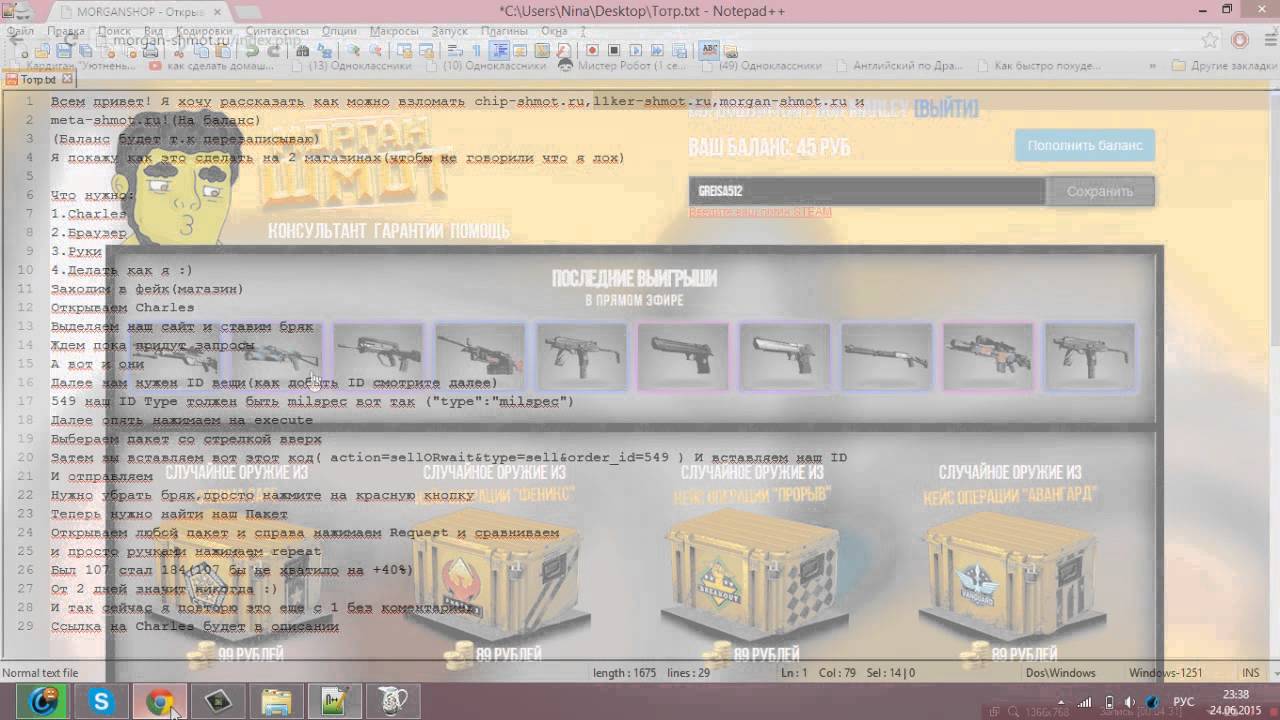This screenshot has width=1280, height=720.
Task: Click the Сохранить button on the webpage
Action: point(1100,191)
